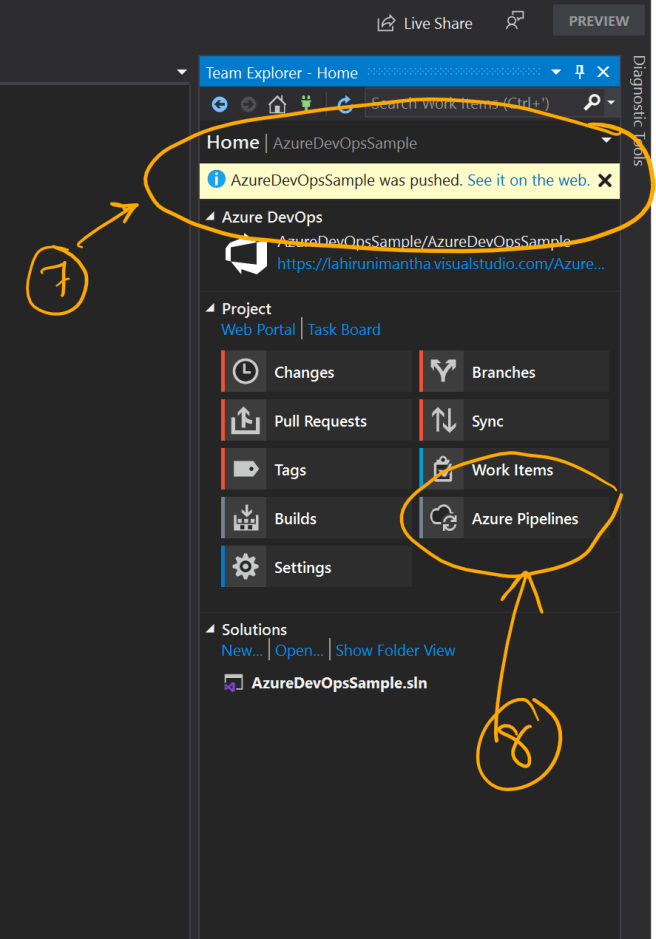Open Manage Connections plug icon
This screenshot has width=656, height=939.
[x=304, y=103]
